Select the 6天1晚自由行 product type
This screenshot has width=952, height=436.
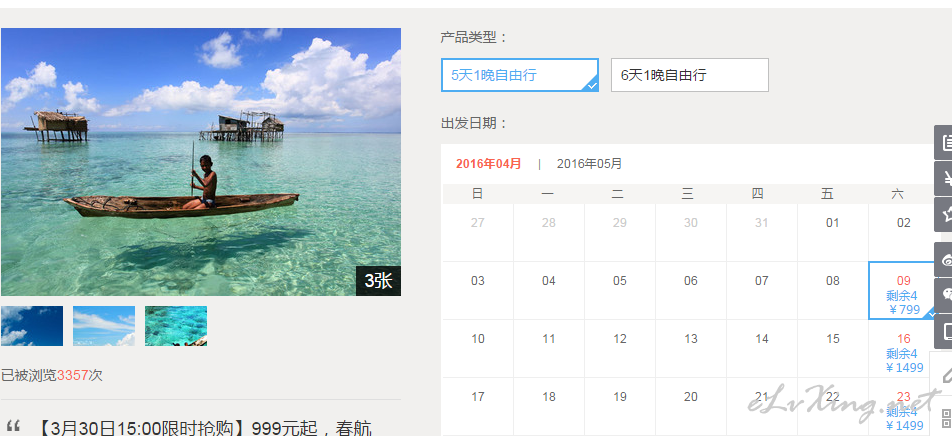[x=690, y=75]
